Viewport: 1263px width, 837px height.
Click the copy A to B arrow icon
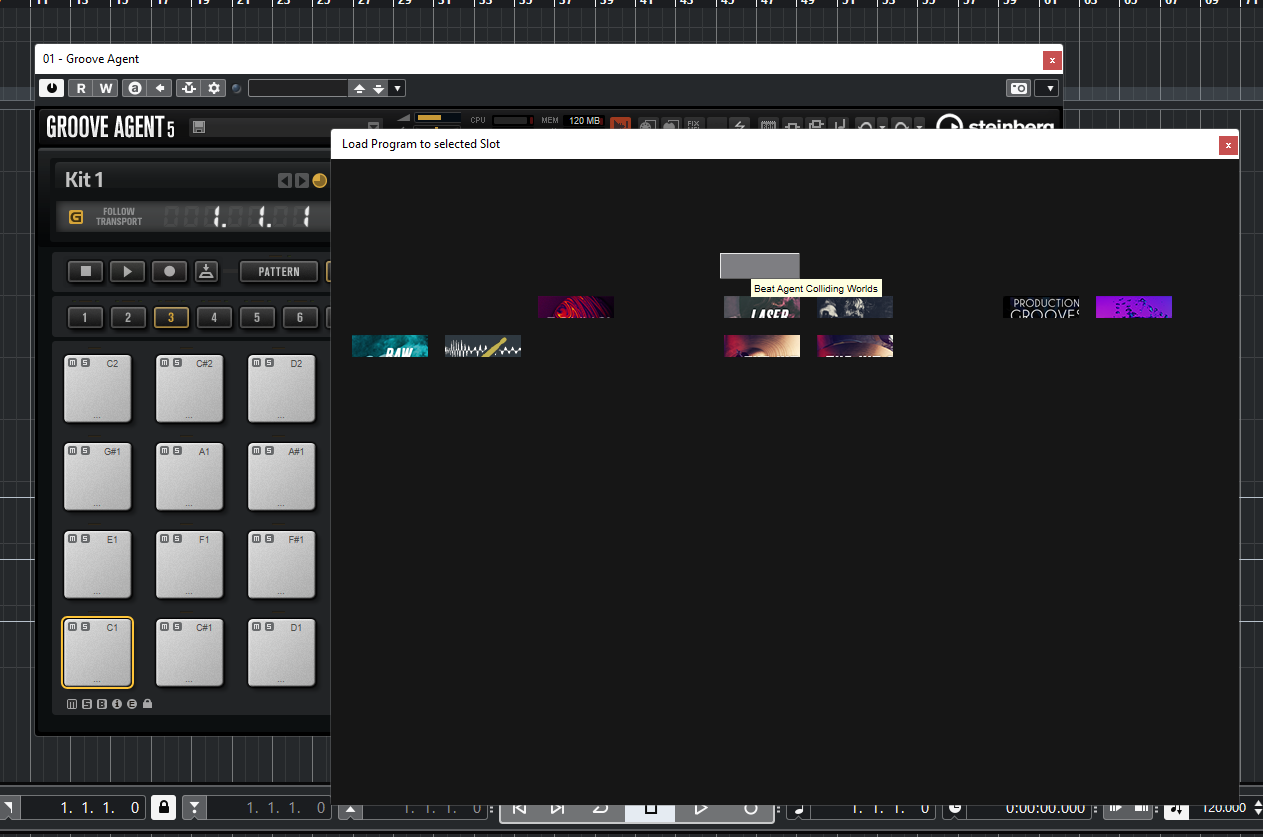pyautogui.click(x=160, y=88)
